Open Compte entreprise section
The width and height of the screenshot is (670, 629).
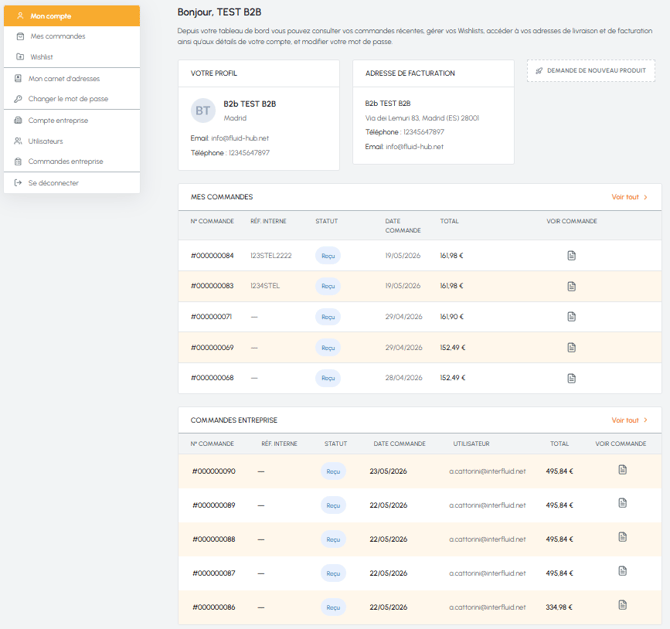72,121
